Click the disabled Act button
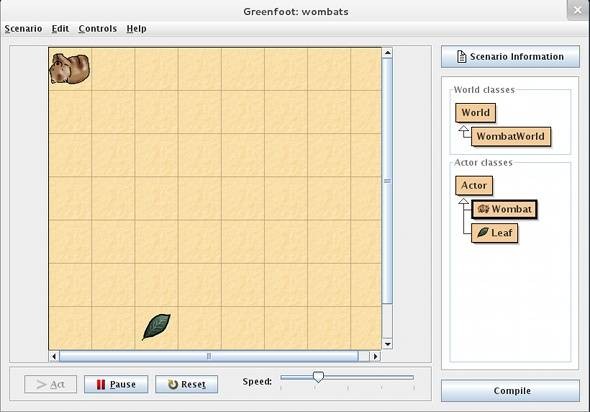Image resolution: width=590 pixels, height=412 pixels. coord(50,384)
